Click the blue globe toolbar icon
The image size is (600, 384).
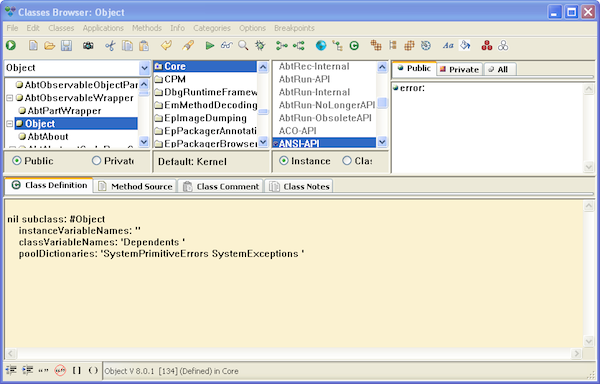click(321, 46)
